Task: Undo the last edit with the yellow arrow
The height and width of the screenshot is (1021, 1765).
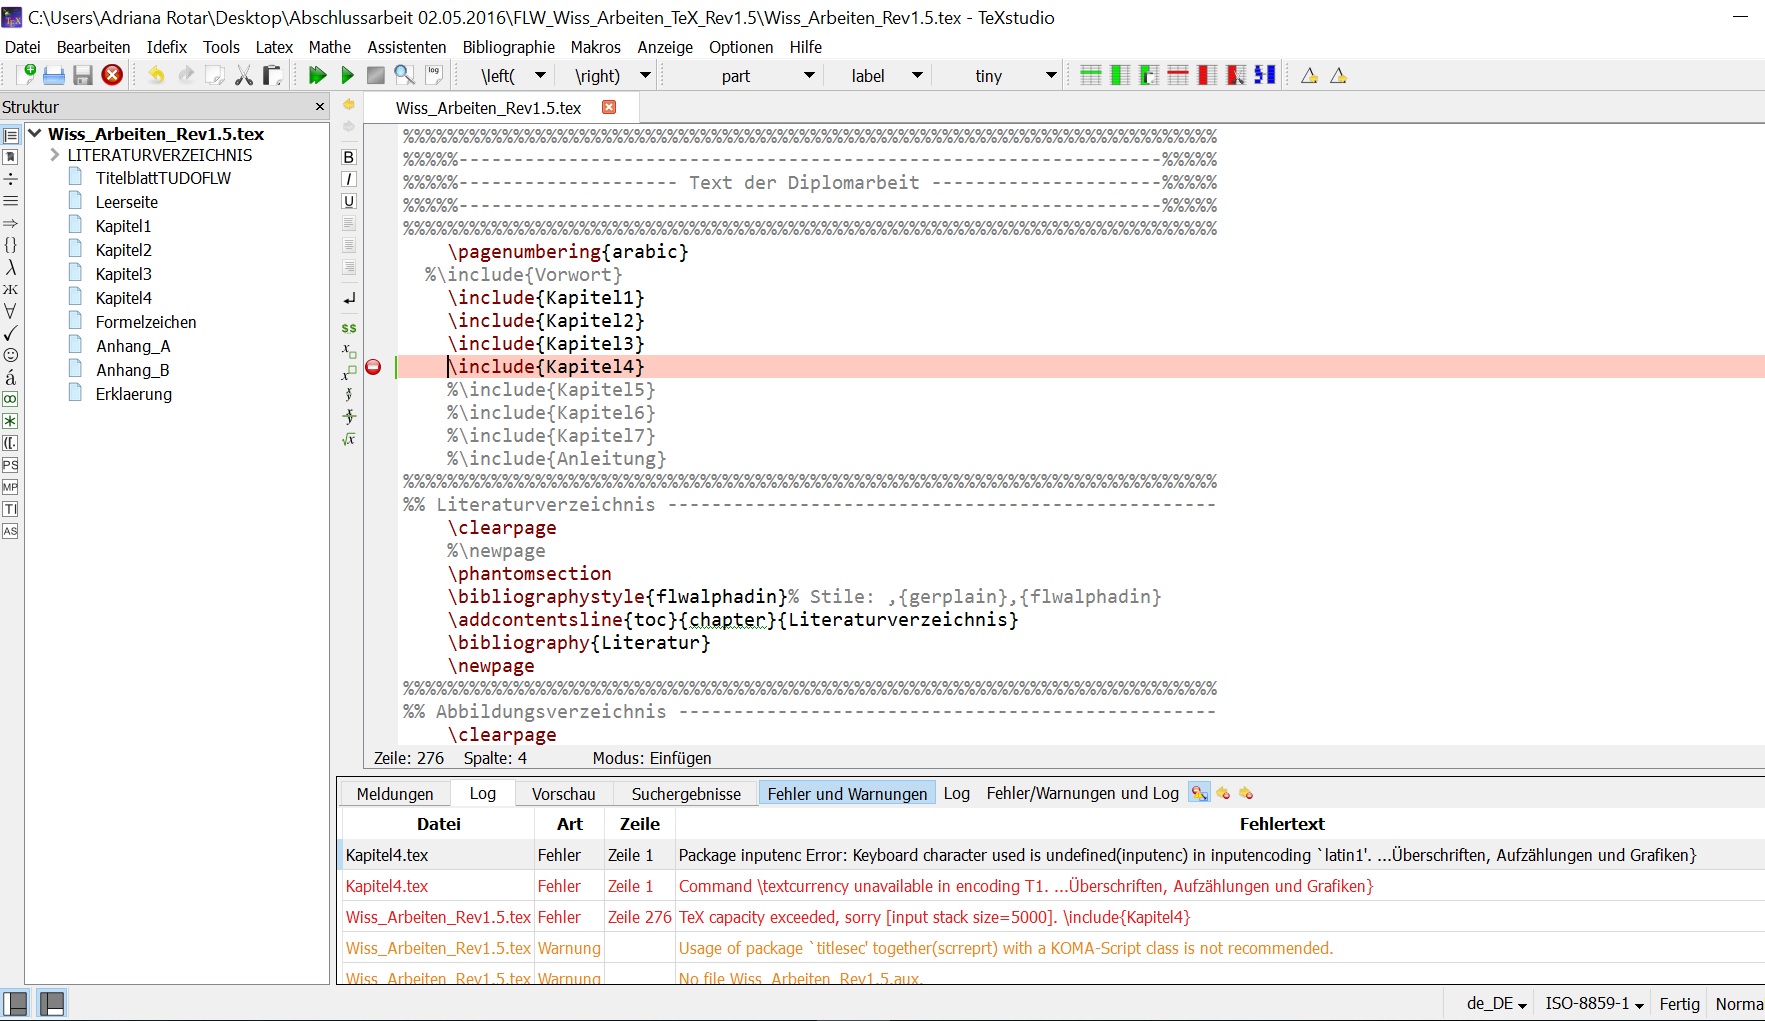Action: [157, 75]
